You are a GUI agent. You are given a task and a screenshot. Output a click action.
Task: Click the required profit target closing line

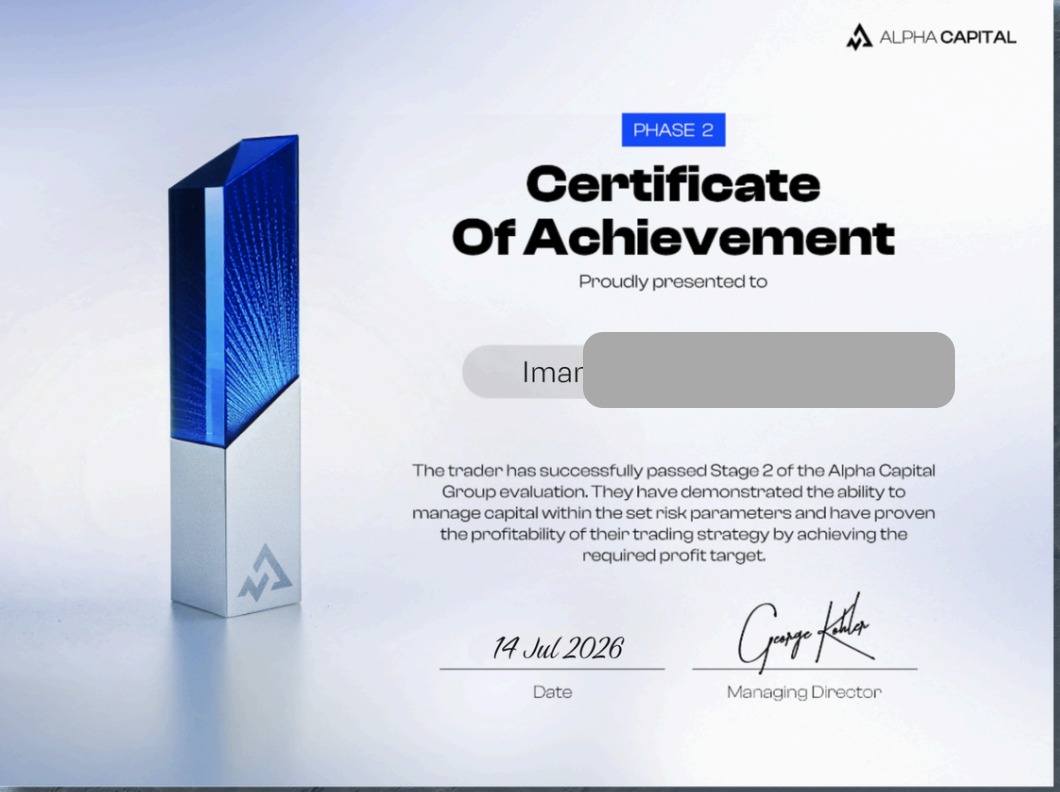pos(673,555)
